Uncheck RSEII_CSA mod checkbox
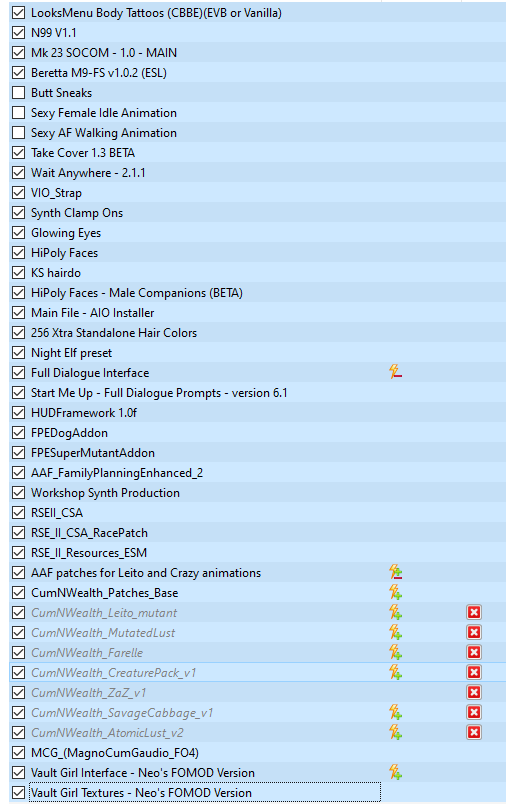Viewport: 506px width, 804px height. point(18,513)
